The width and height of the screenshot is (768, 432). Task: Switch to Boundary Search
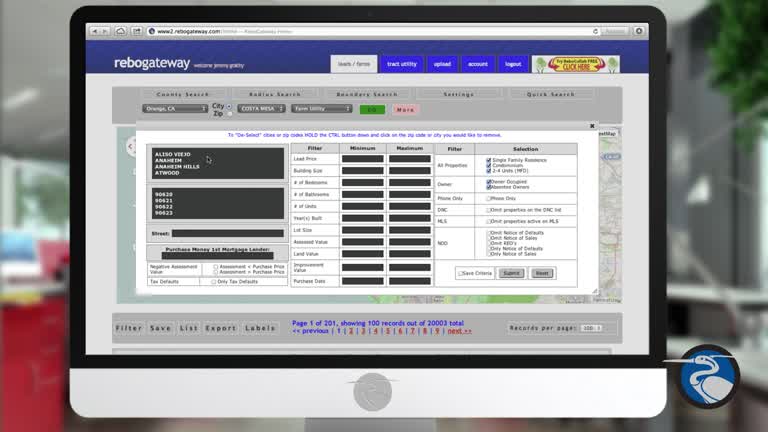(367, 94)
